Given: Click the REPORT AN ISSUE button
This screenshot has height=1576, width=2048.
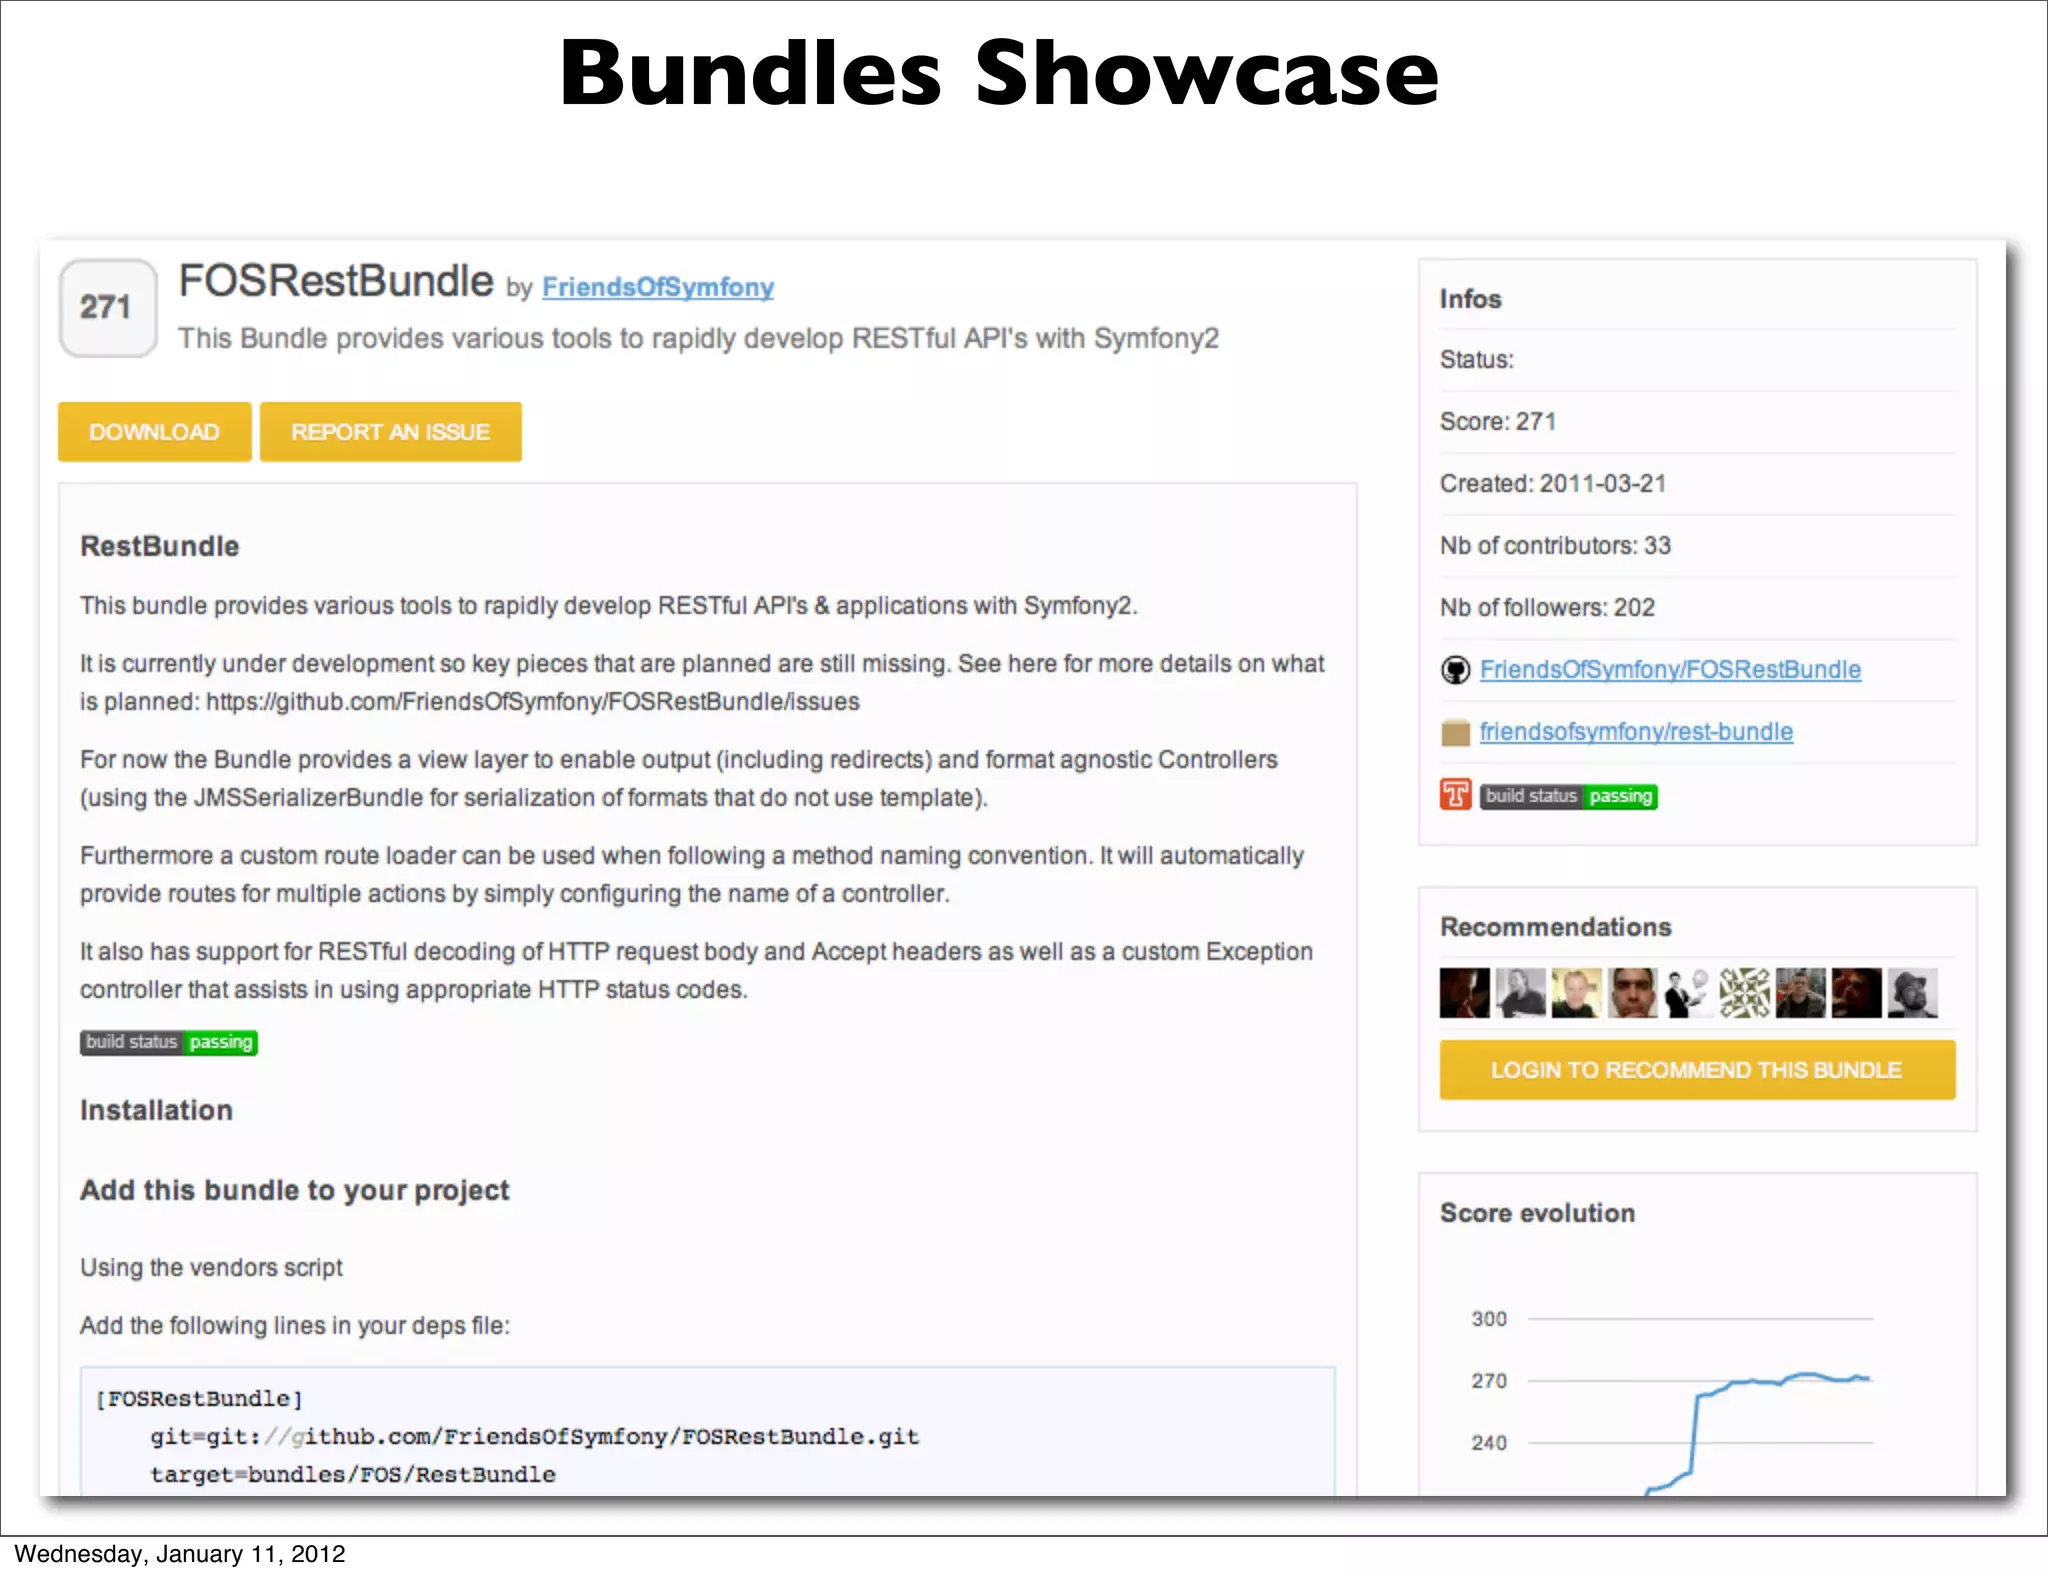Looking at the screenshot, I should (390, 432).
